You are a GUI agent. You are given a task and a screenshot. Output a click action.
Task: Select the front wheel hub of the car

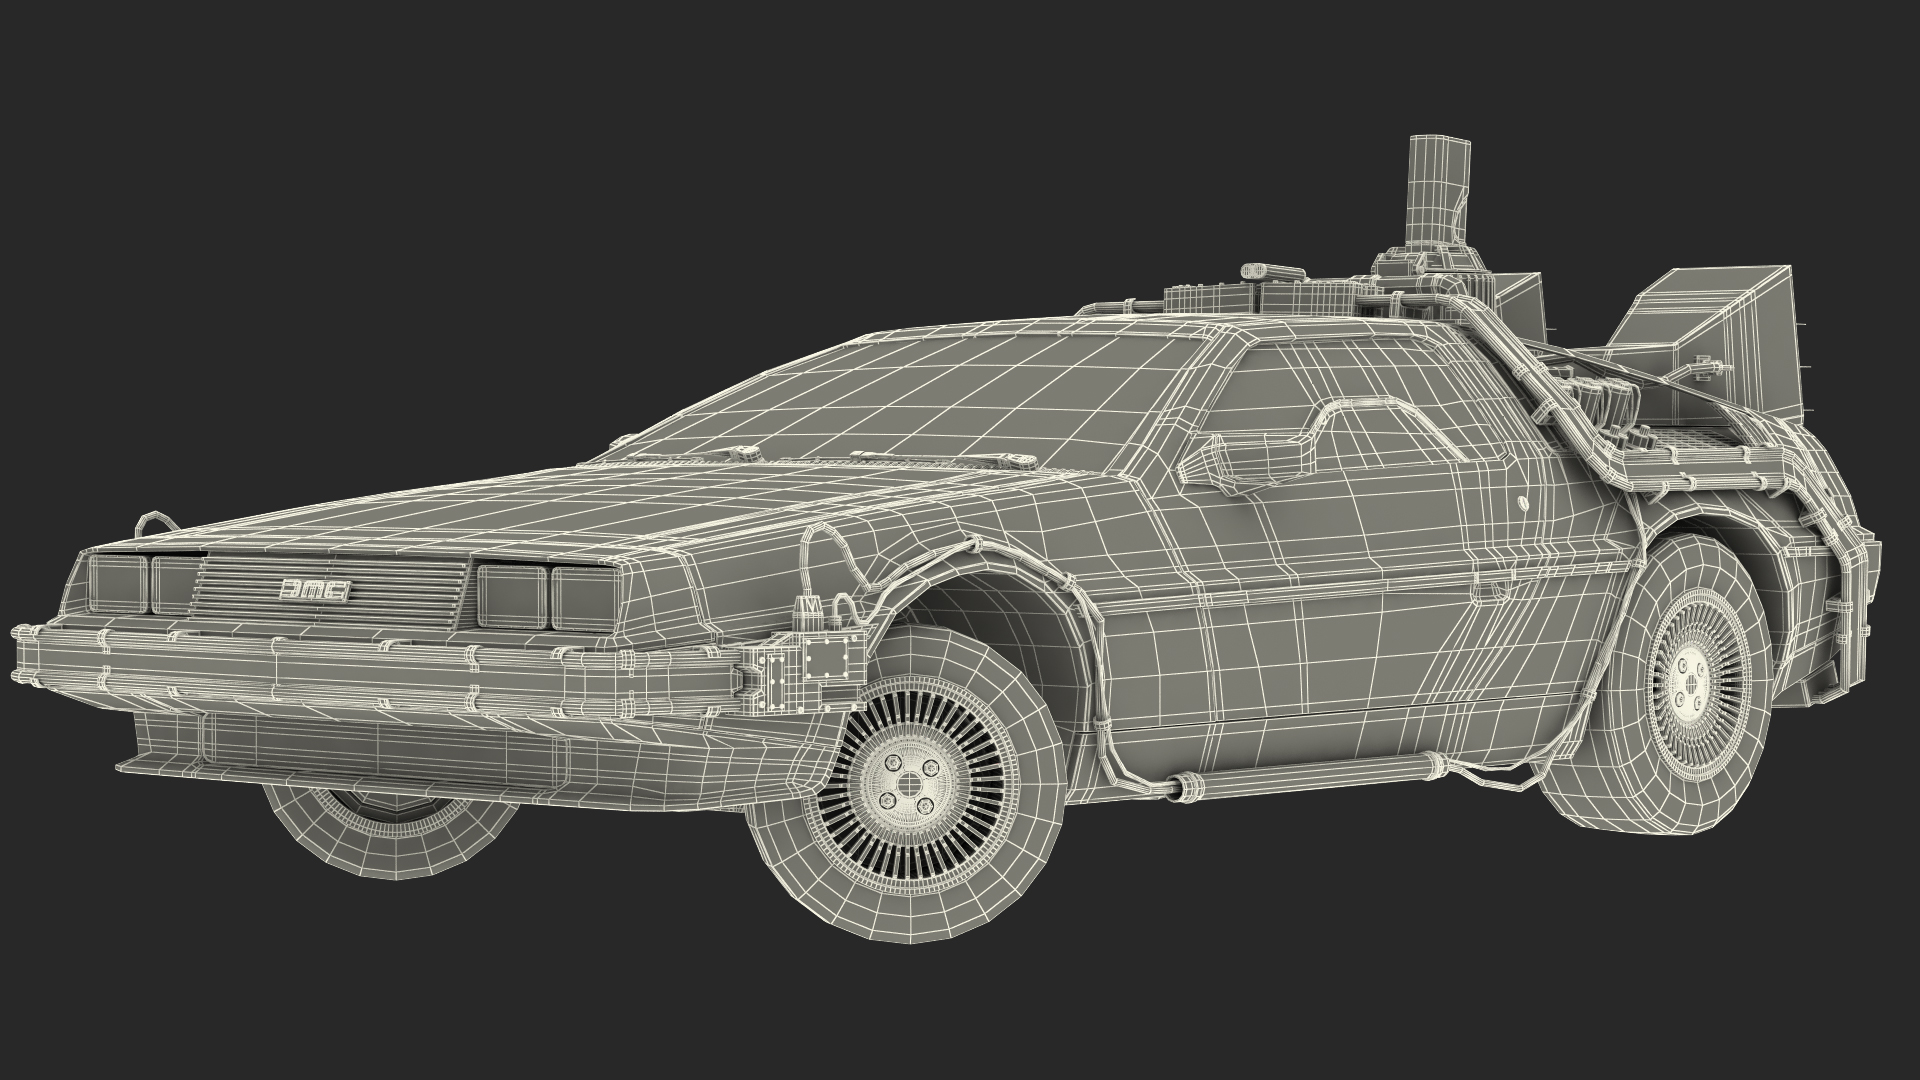coord(909,783)
